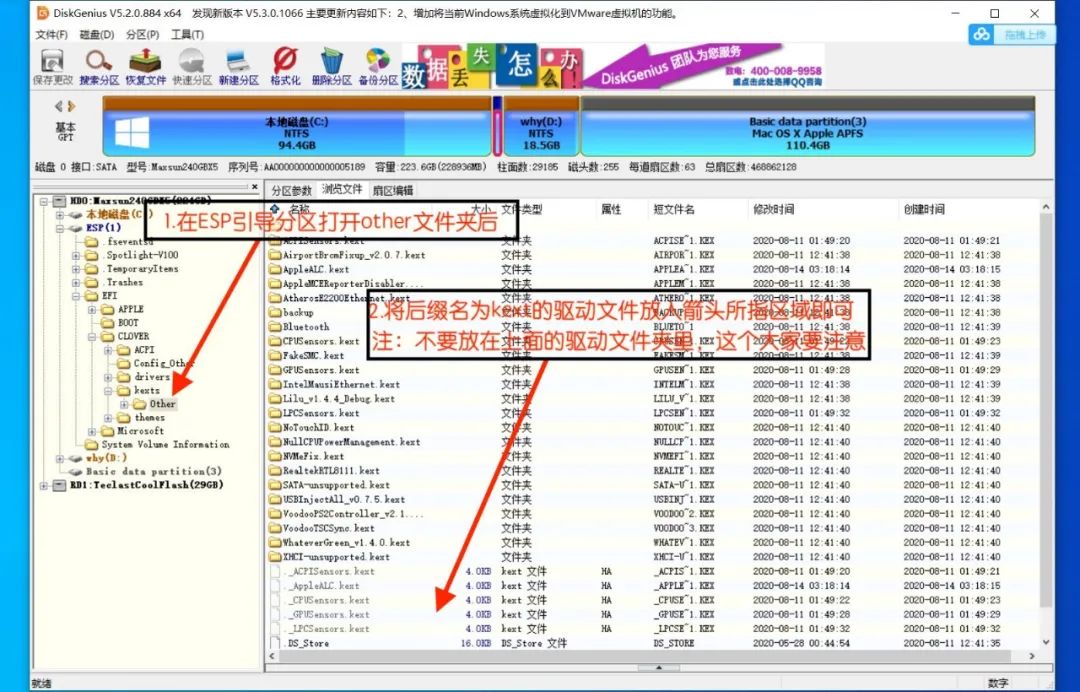Select the BOOT folder in the tree
The width and height of the screenshot is (1080, 692).
[x=128, y=323]
